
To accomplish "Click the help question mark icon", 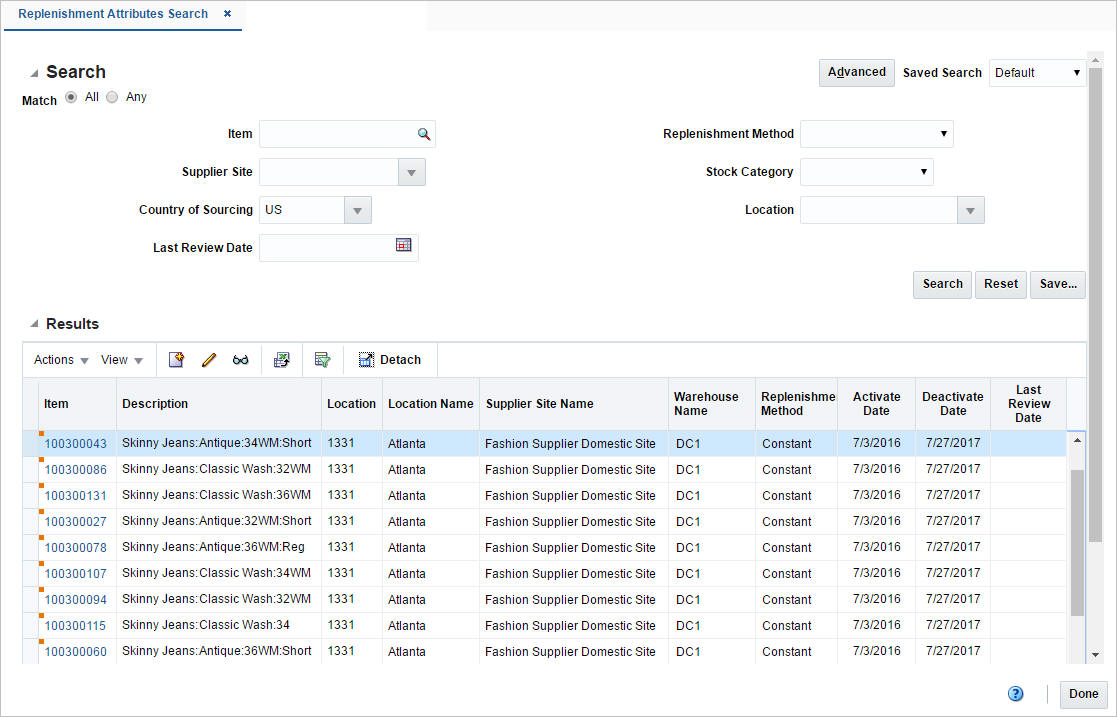I will (x=1015, y=693).
